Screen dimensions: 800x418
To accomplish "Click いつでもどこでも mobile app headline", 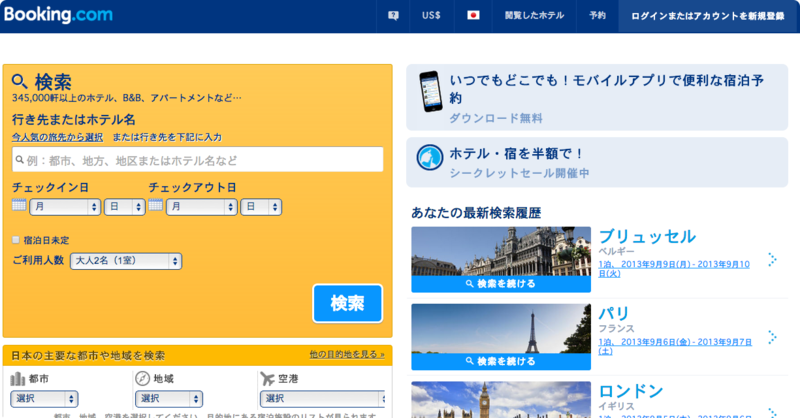I will click(607, 89).
